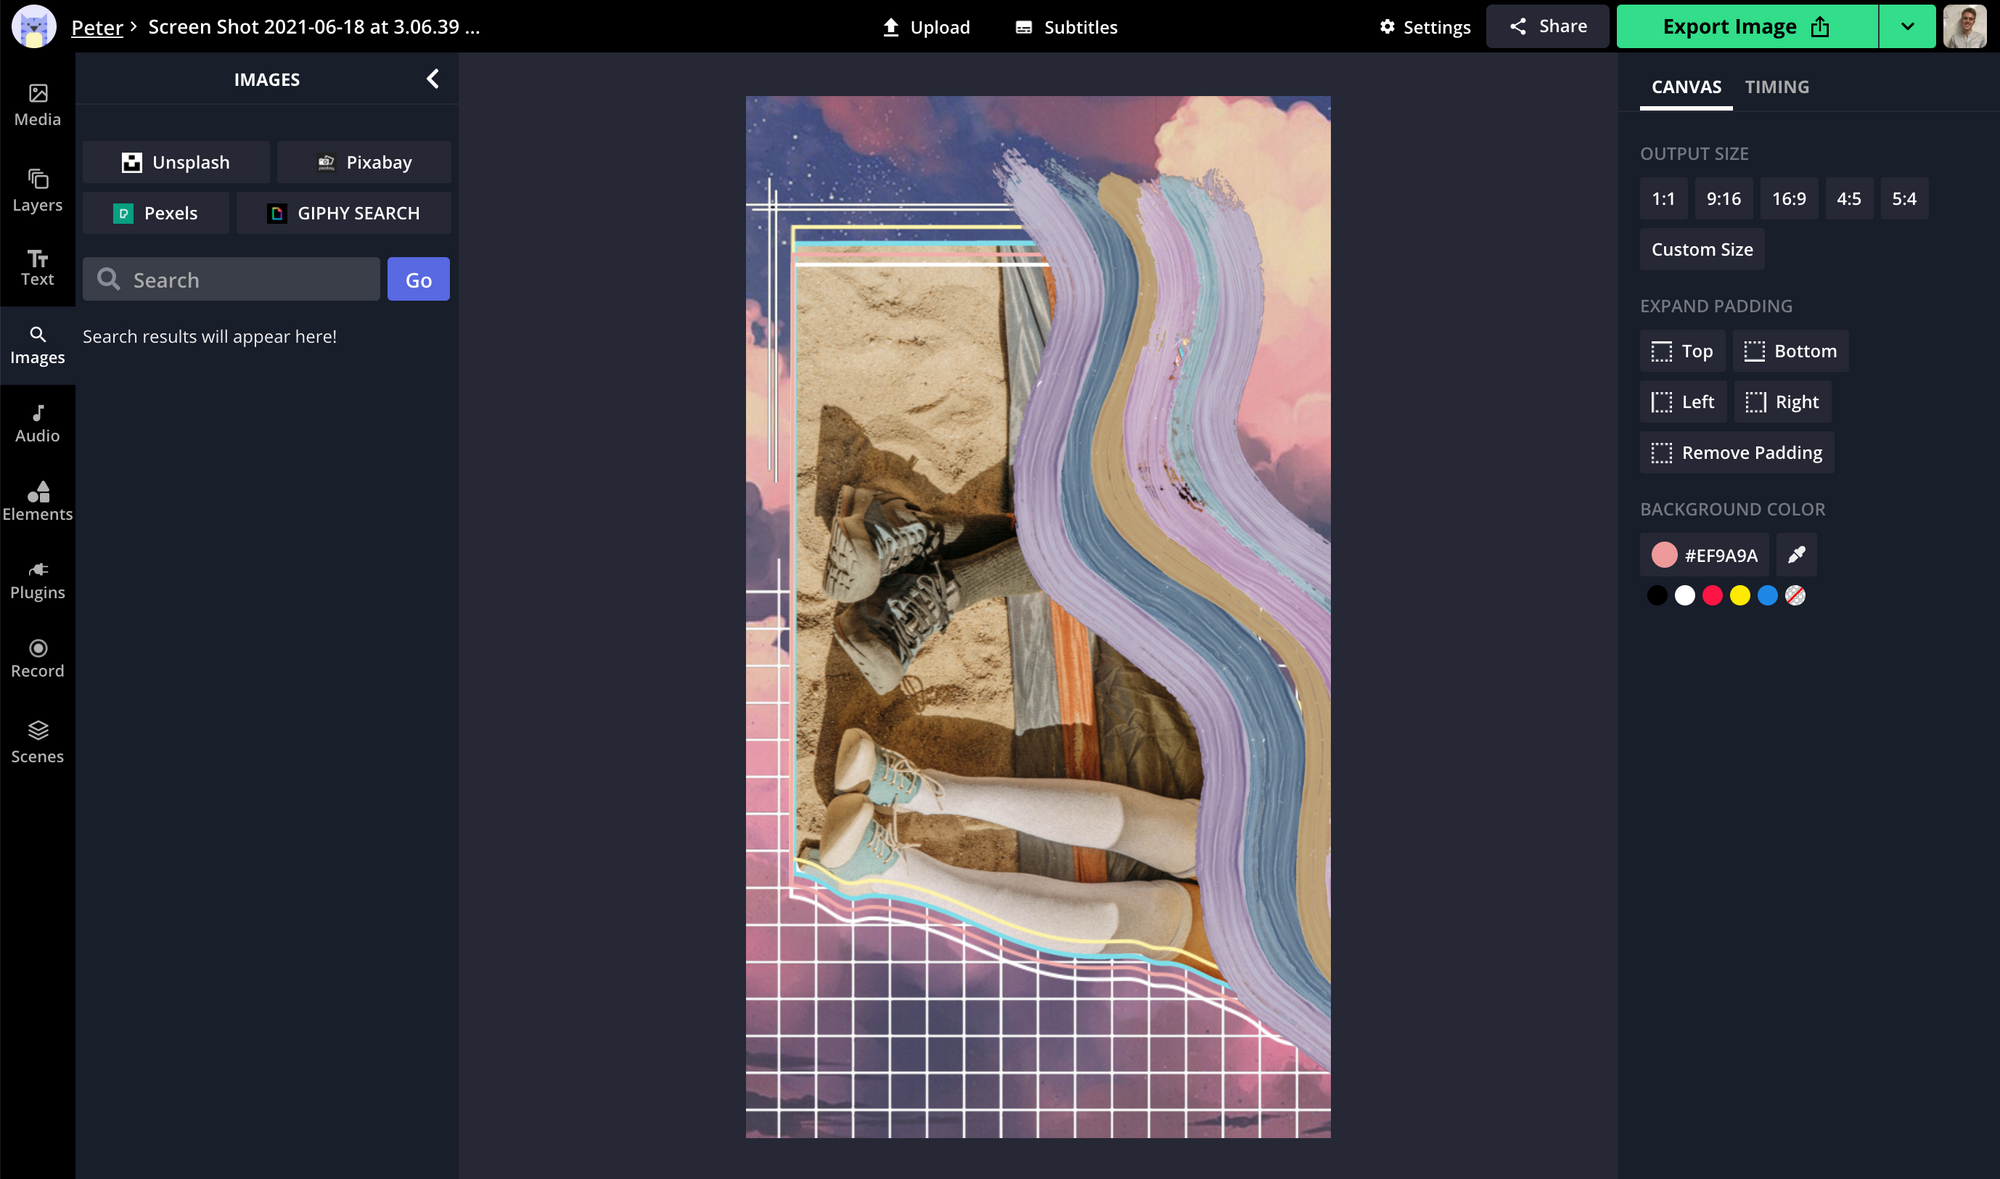This screenshot has width=2000, height=1179.
Task: Collapse the Images panel with chevron
Action: pyautogui.click(x=432, y=79)
